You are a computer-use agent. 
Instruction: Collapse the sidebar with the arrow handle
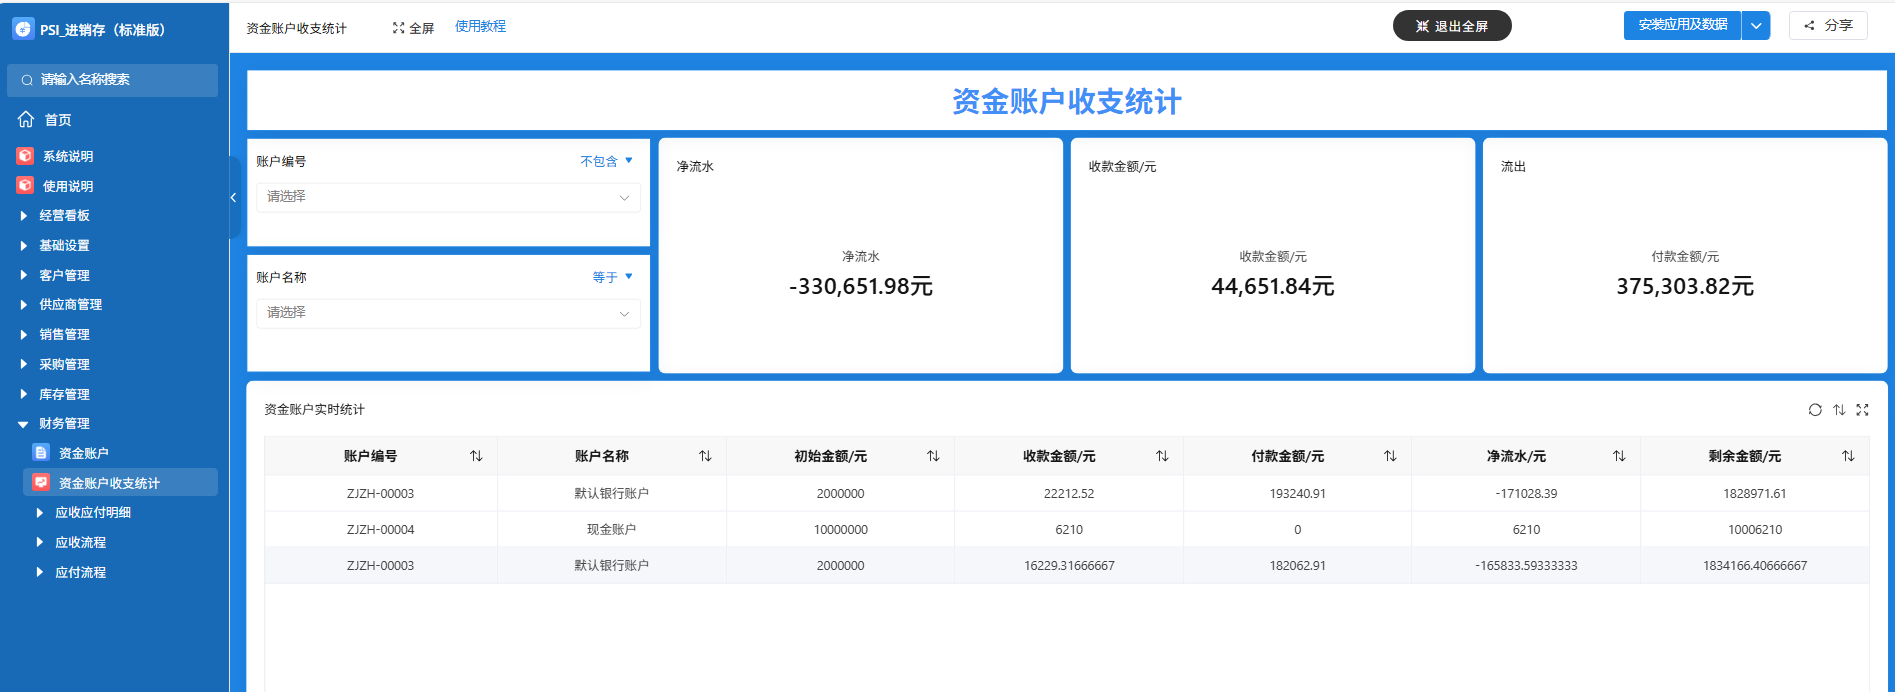point(234,198)
